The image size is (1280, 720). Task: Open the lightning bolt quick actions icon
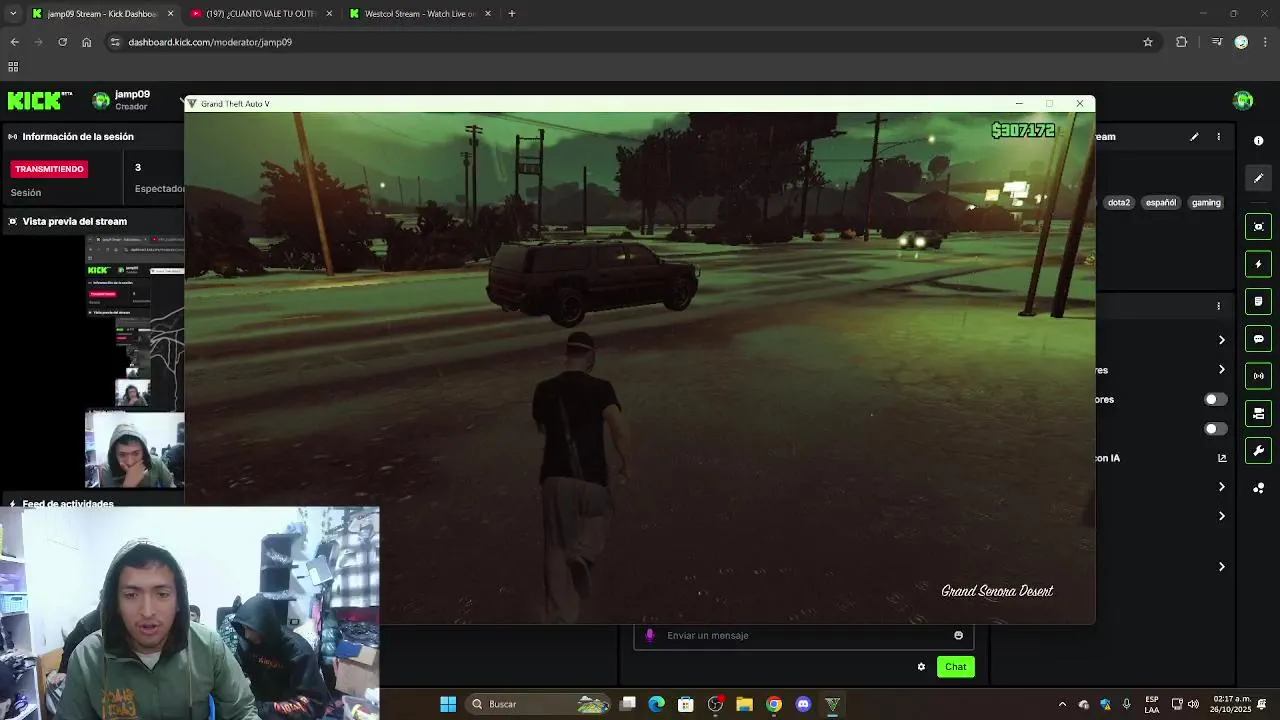[x=1259, y=264]
